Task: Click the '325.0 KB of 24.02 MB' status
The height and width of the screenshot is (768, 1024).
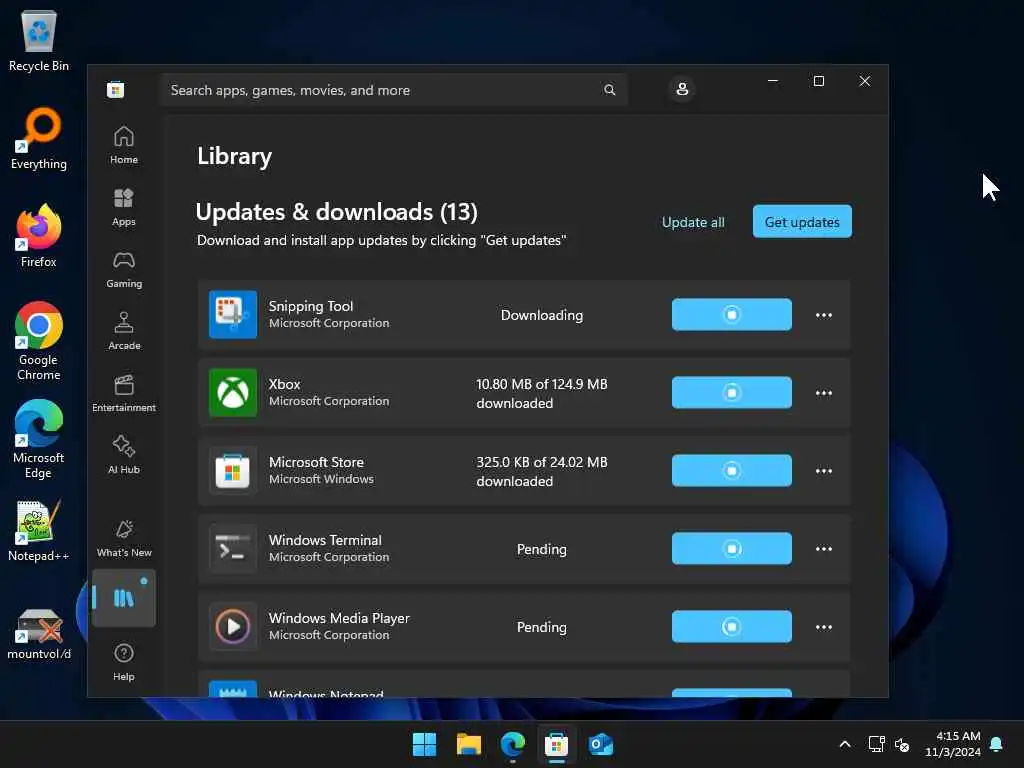Action: pyautogui.click(x=542, y=471)
